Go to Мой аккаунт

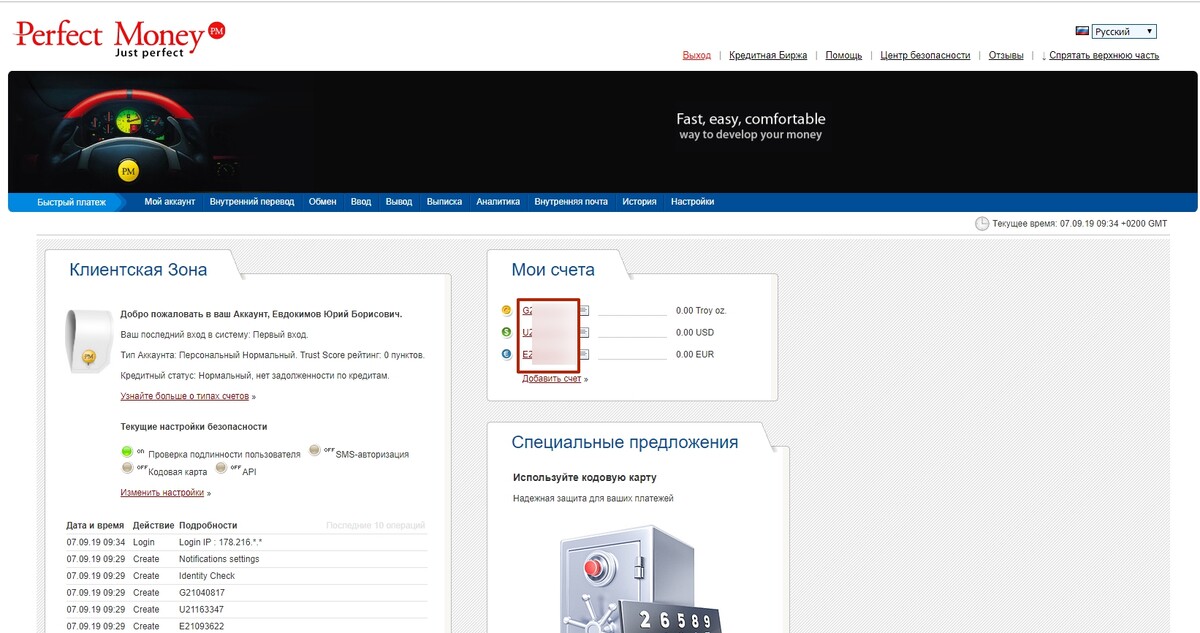click(170, 202)
